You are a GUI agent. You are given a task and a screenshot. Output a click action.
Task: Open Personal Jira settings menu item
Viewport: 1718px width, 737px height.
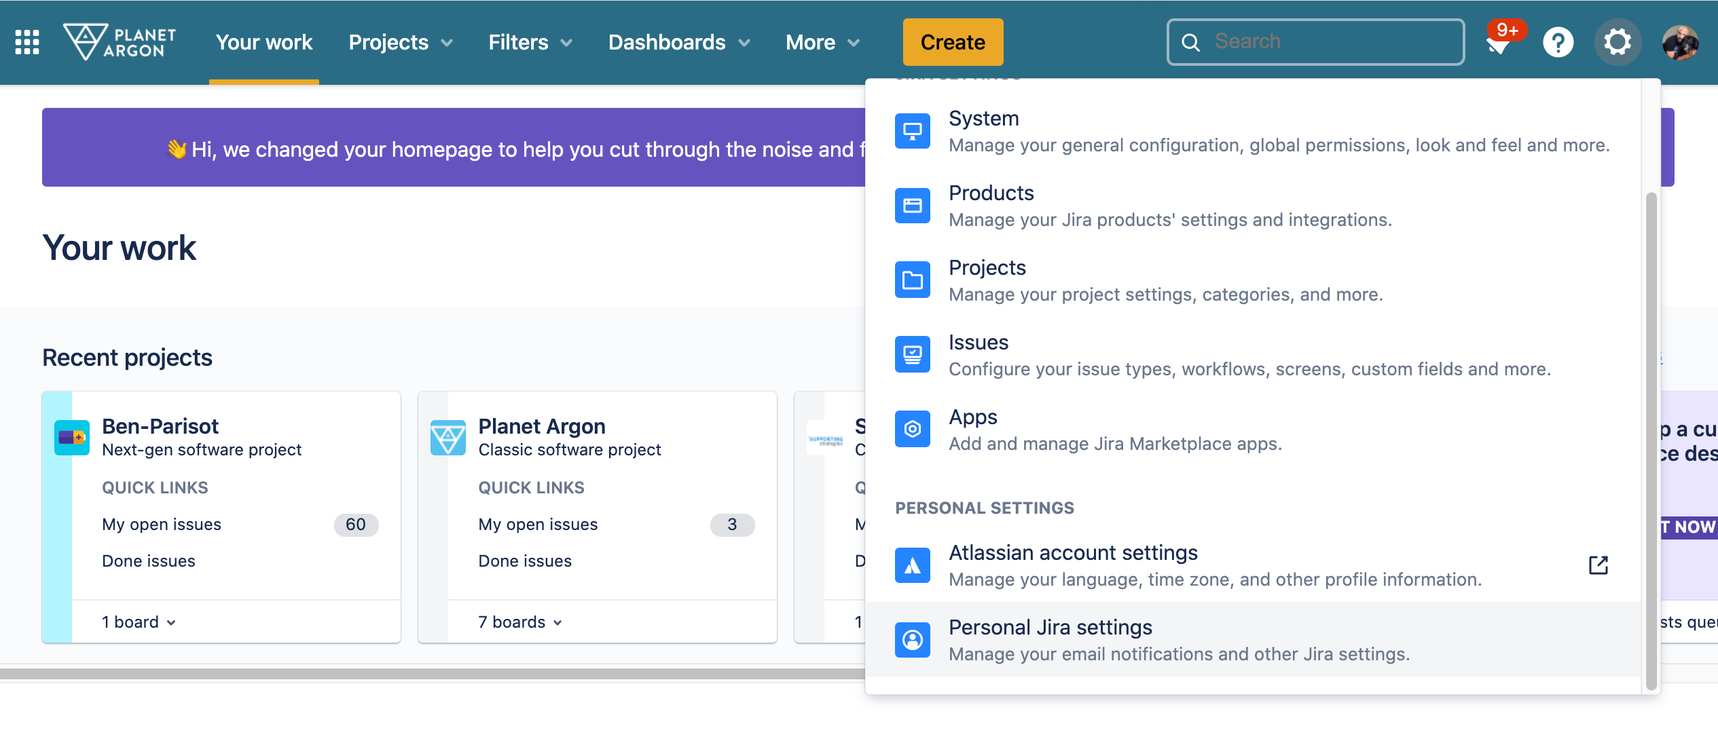[x=1253, y=640]
